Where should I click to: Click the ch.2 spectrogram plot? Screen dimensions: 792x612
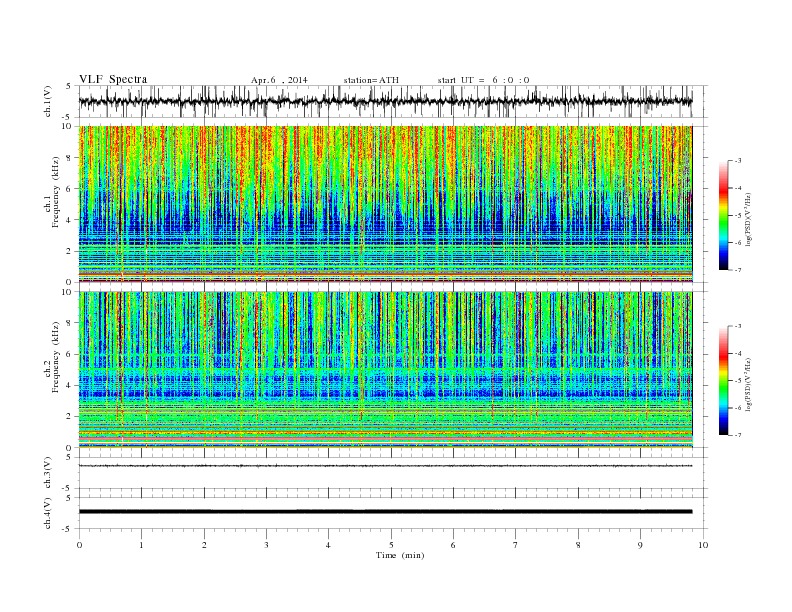click(x=386, y=370)
